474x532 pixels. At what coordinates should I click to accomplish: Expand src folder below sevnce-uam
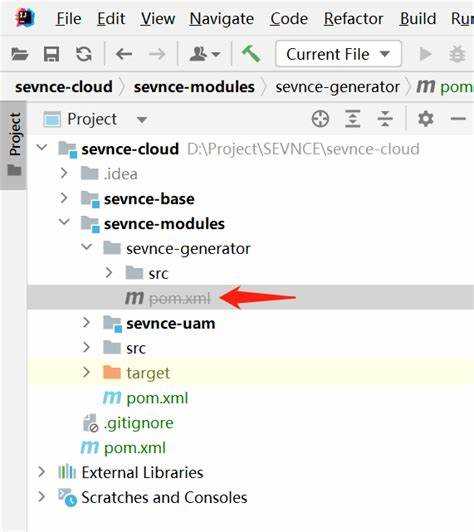pos(86,347)
